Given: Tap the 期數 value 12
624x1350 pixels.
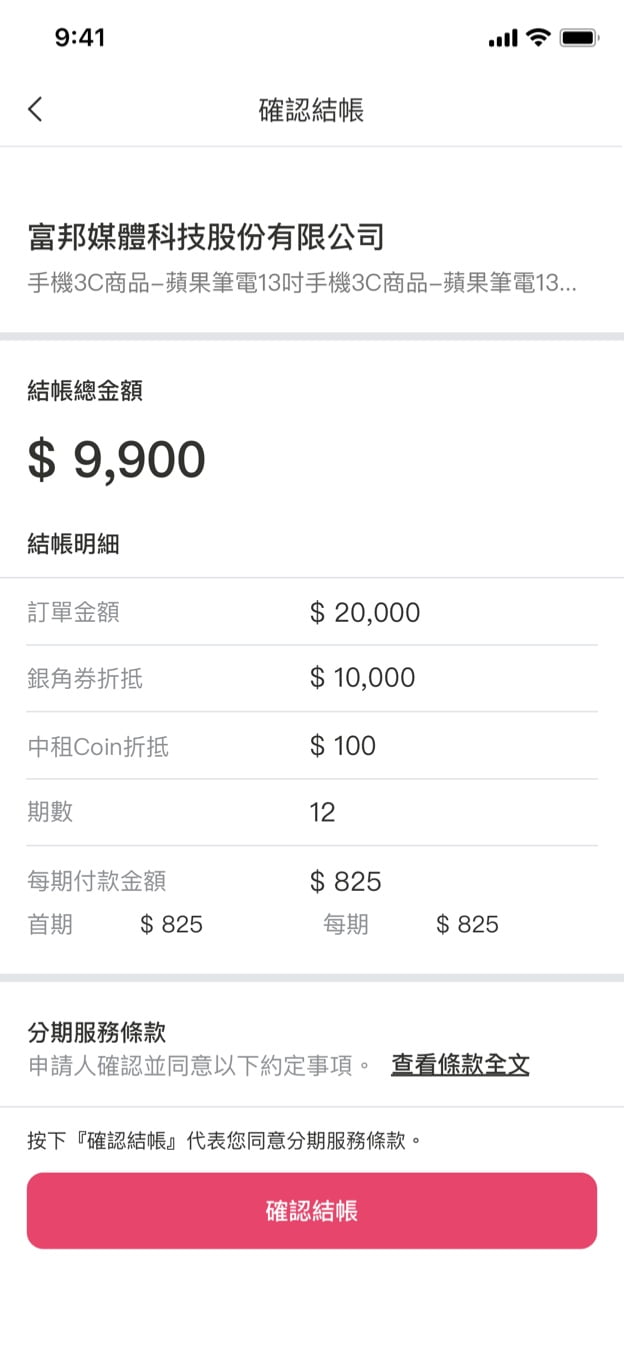Looking at the screenshot, I should pyautogui.click(x=323, y=812).
